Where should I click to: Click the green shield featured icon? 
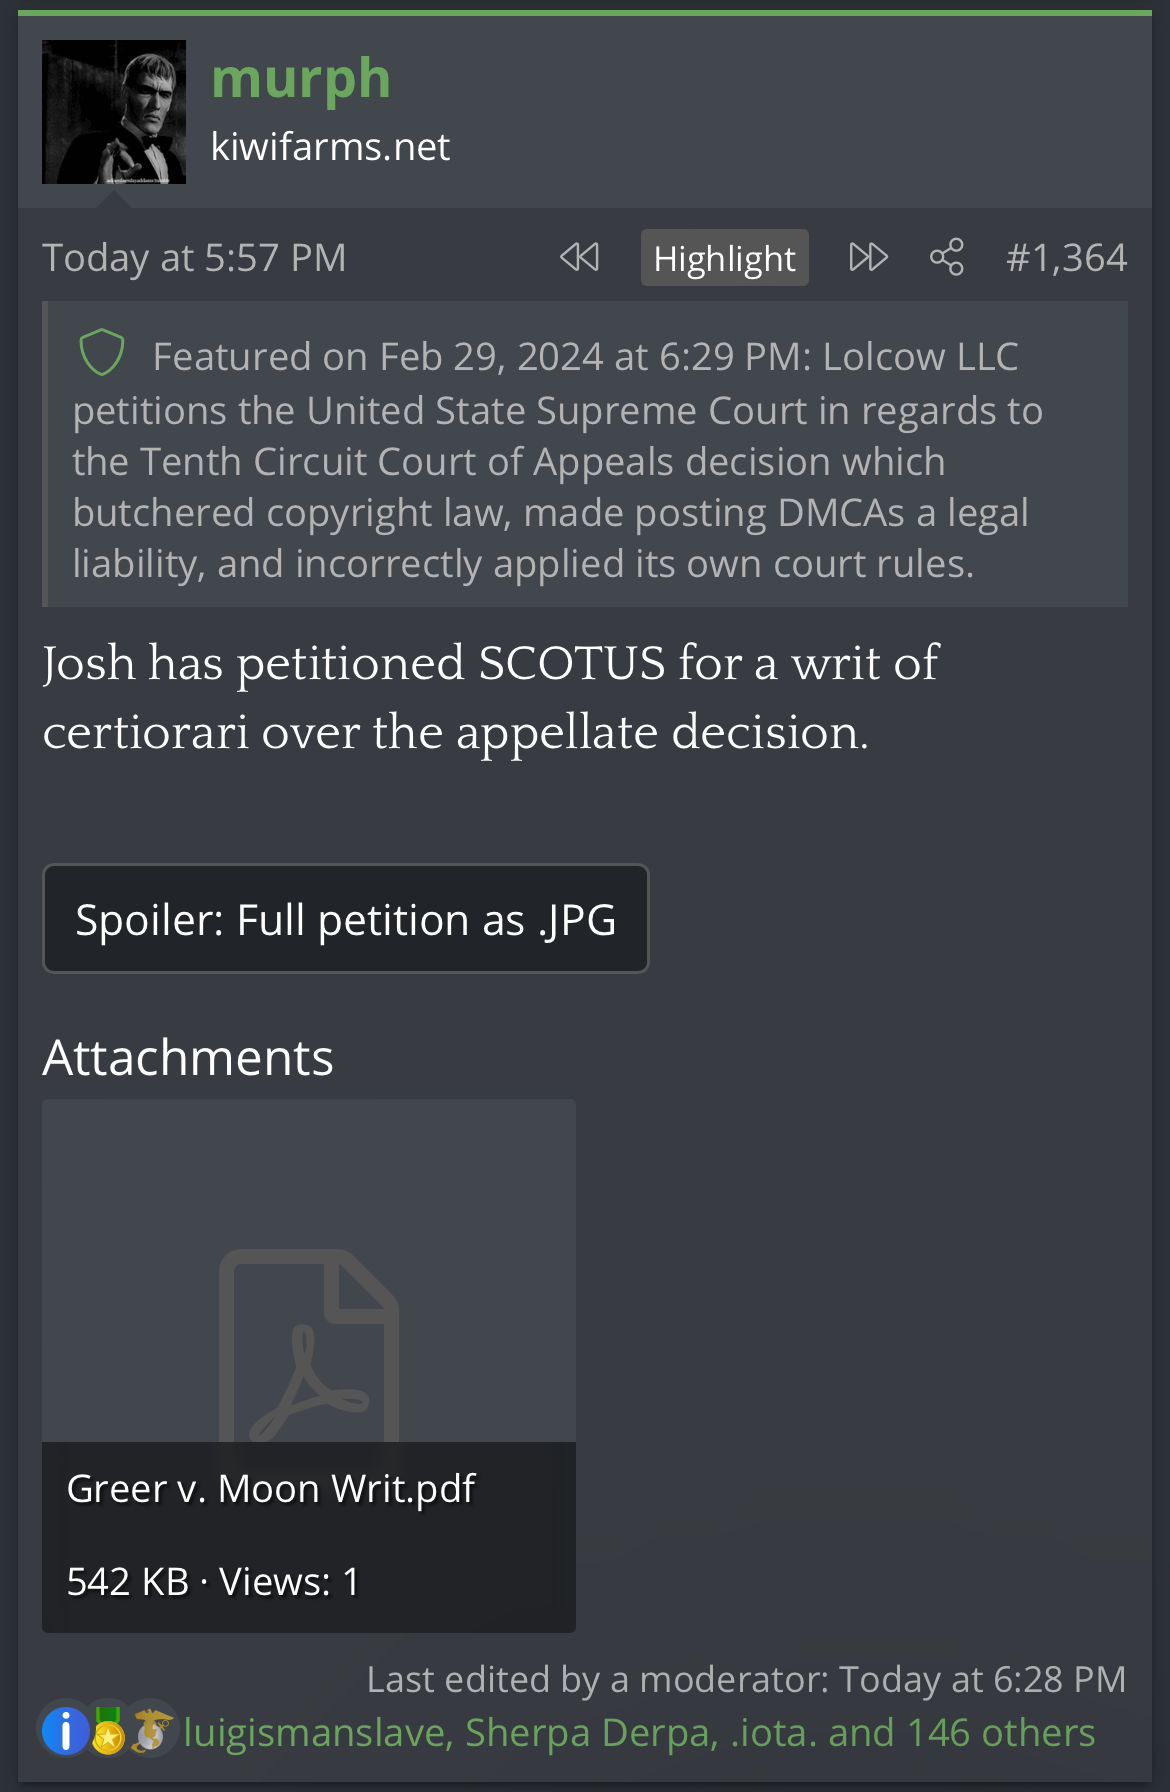(x=101, y=353)
